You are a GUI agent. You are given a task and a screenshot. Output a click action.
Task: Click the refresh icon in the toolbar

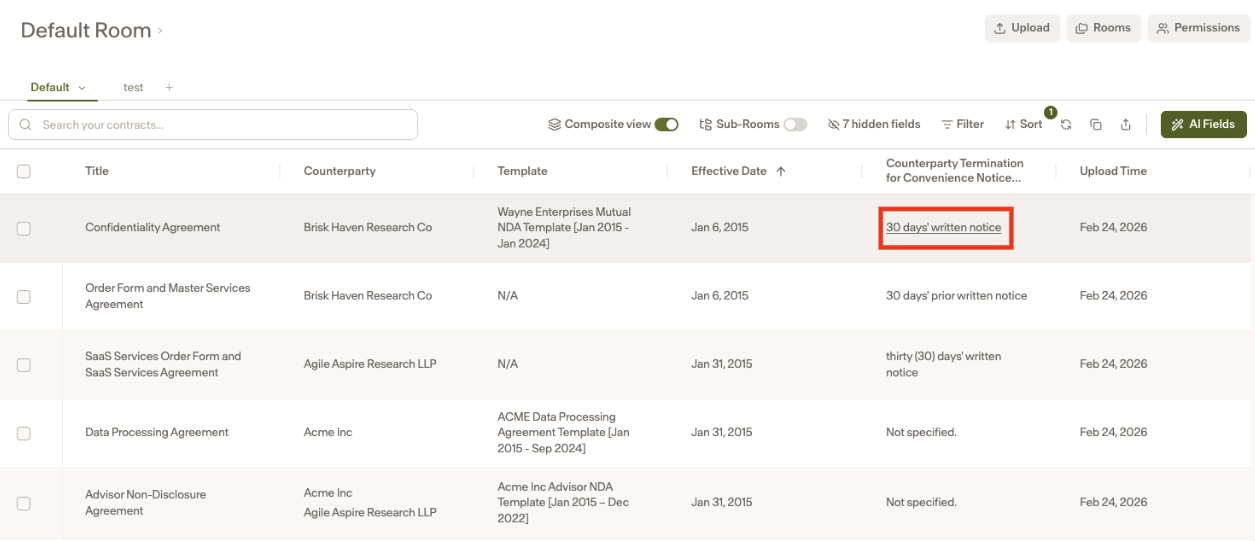[1066, 125]
